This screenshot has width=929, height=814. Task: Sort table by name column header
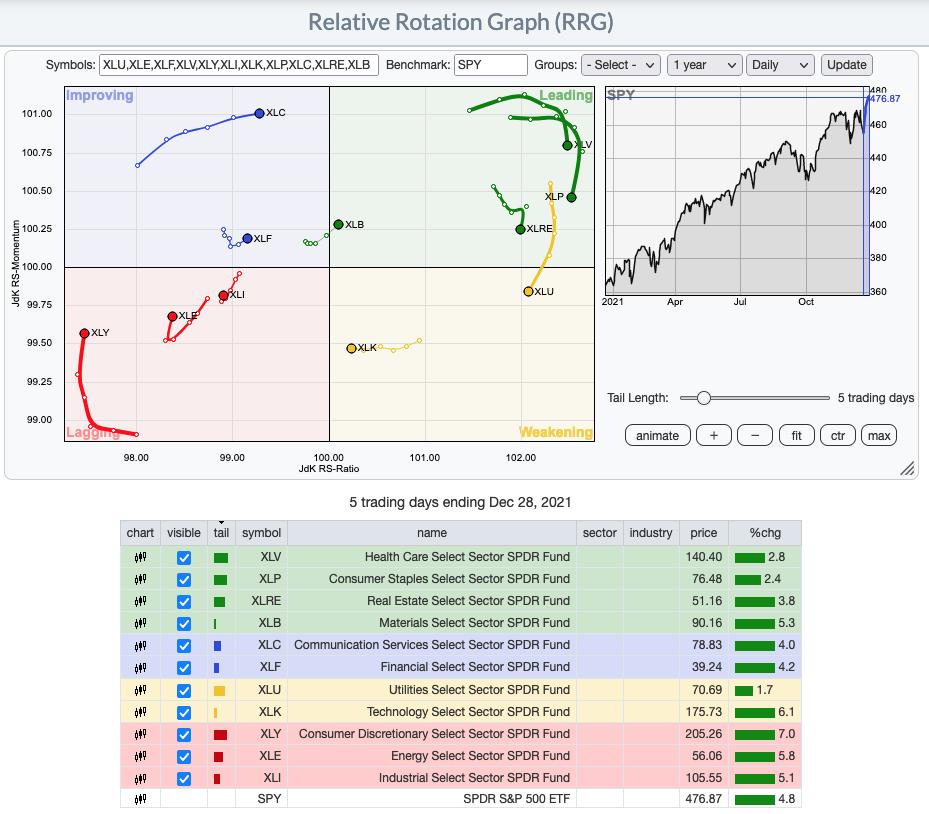pyautogui.click(x=432, y=533)
